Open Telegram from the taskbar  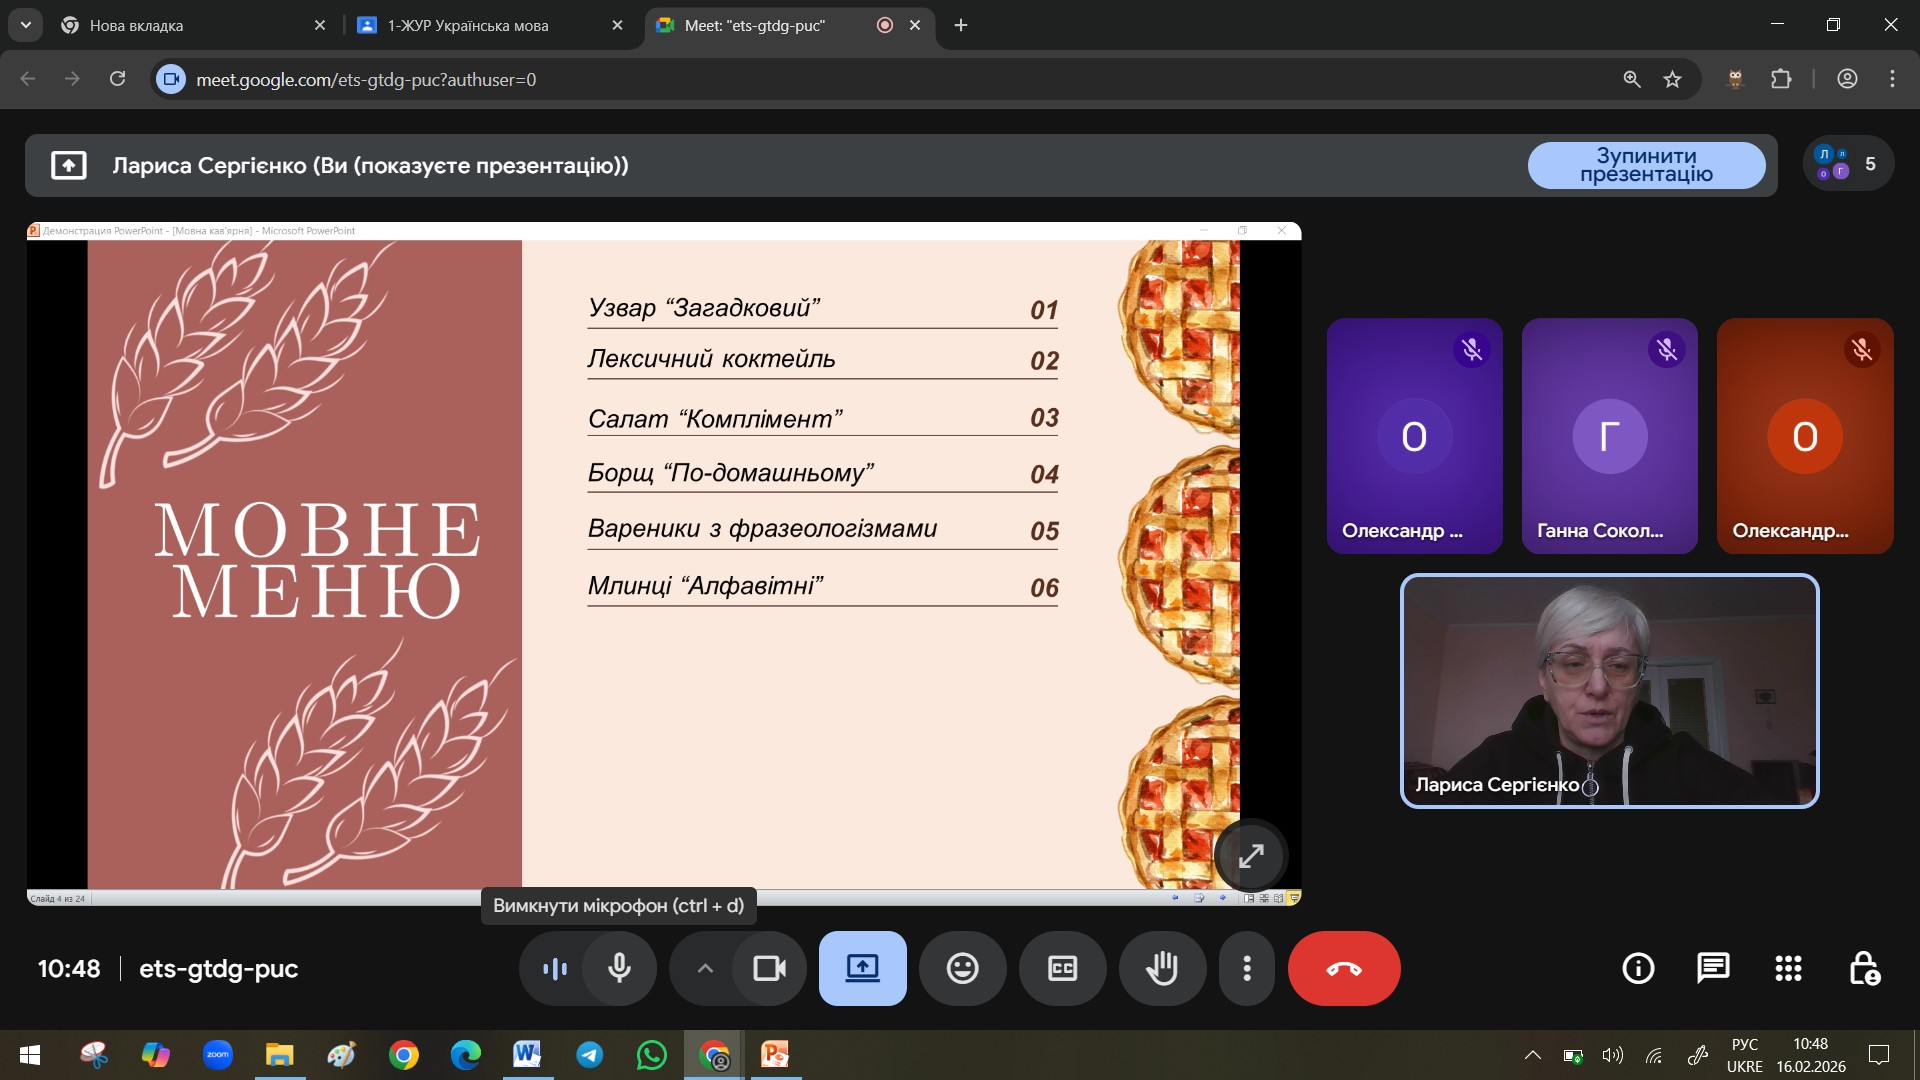[590, 1055]
